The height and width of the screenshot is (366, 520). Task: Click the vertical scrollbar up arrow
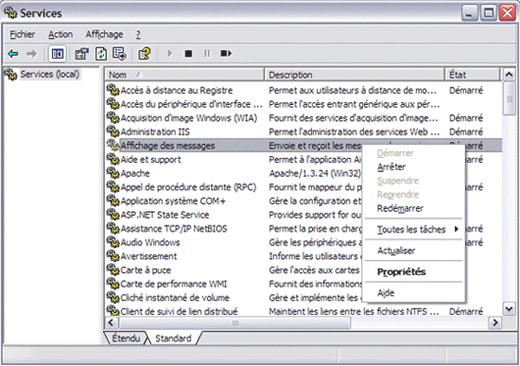pyautogui.click(x=509, y=74)
